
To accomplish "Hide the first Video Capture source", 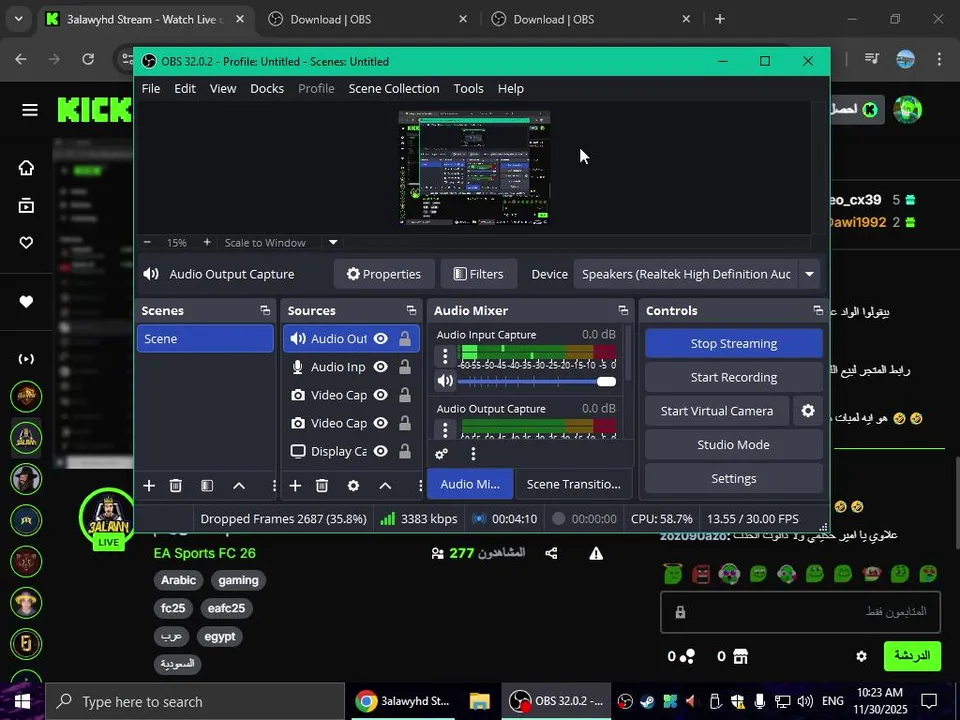I will tap(381, 395).
